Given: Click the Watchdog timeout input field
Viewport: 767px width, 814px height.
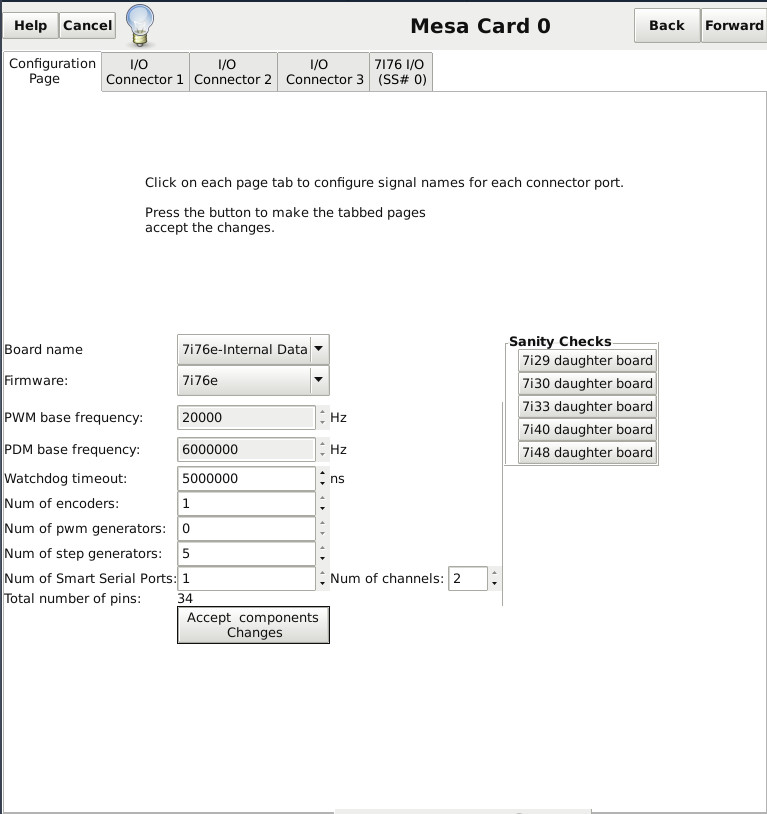Looking at the screenshot, I should [246, 479].
